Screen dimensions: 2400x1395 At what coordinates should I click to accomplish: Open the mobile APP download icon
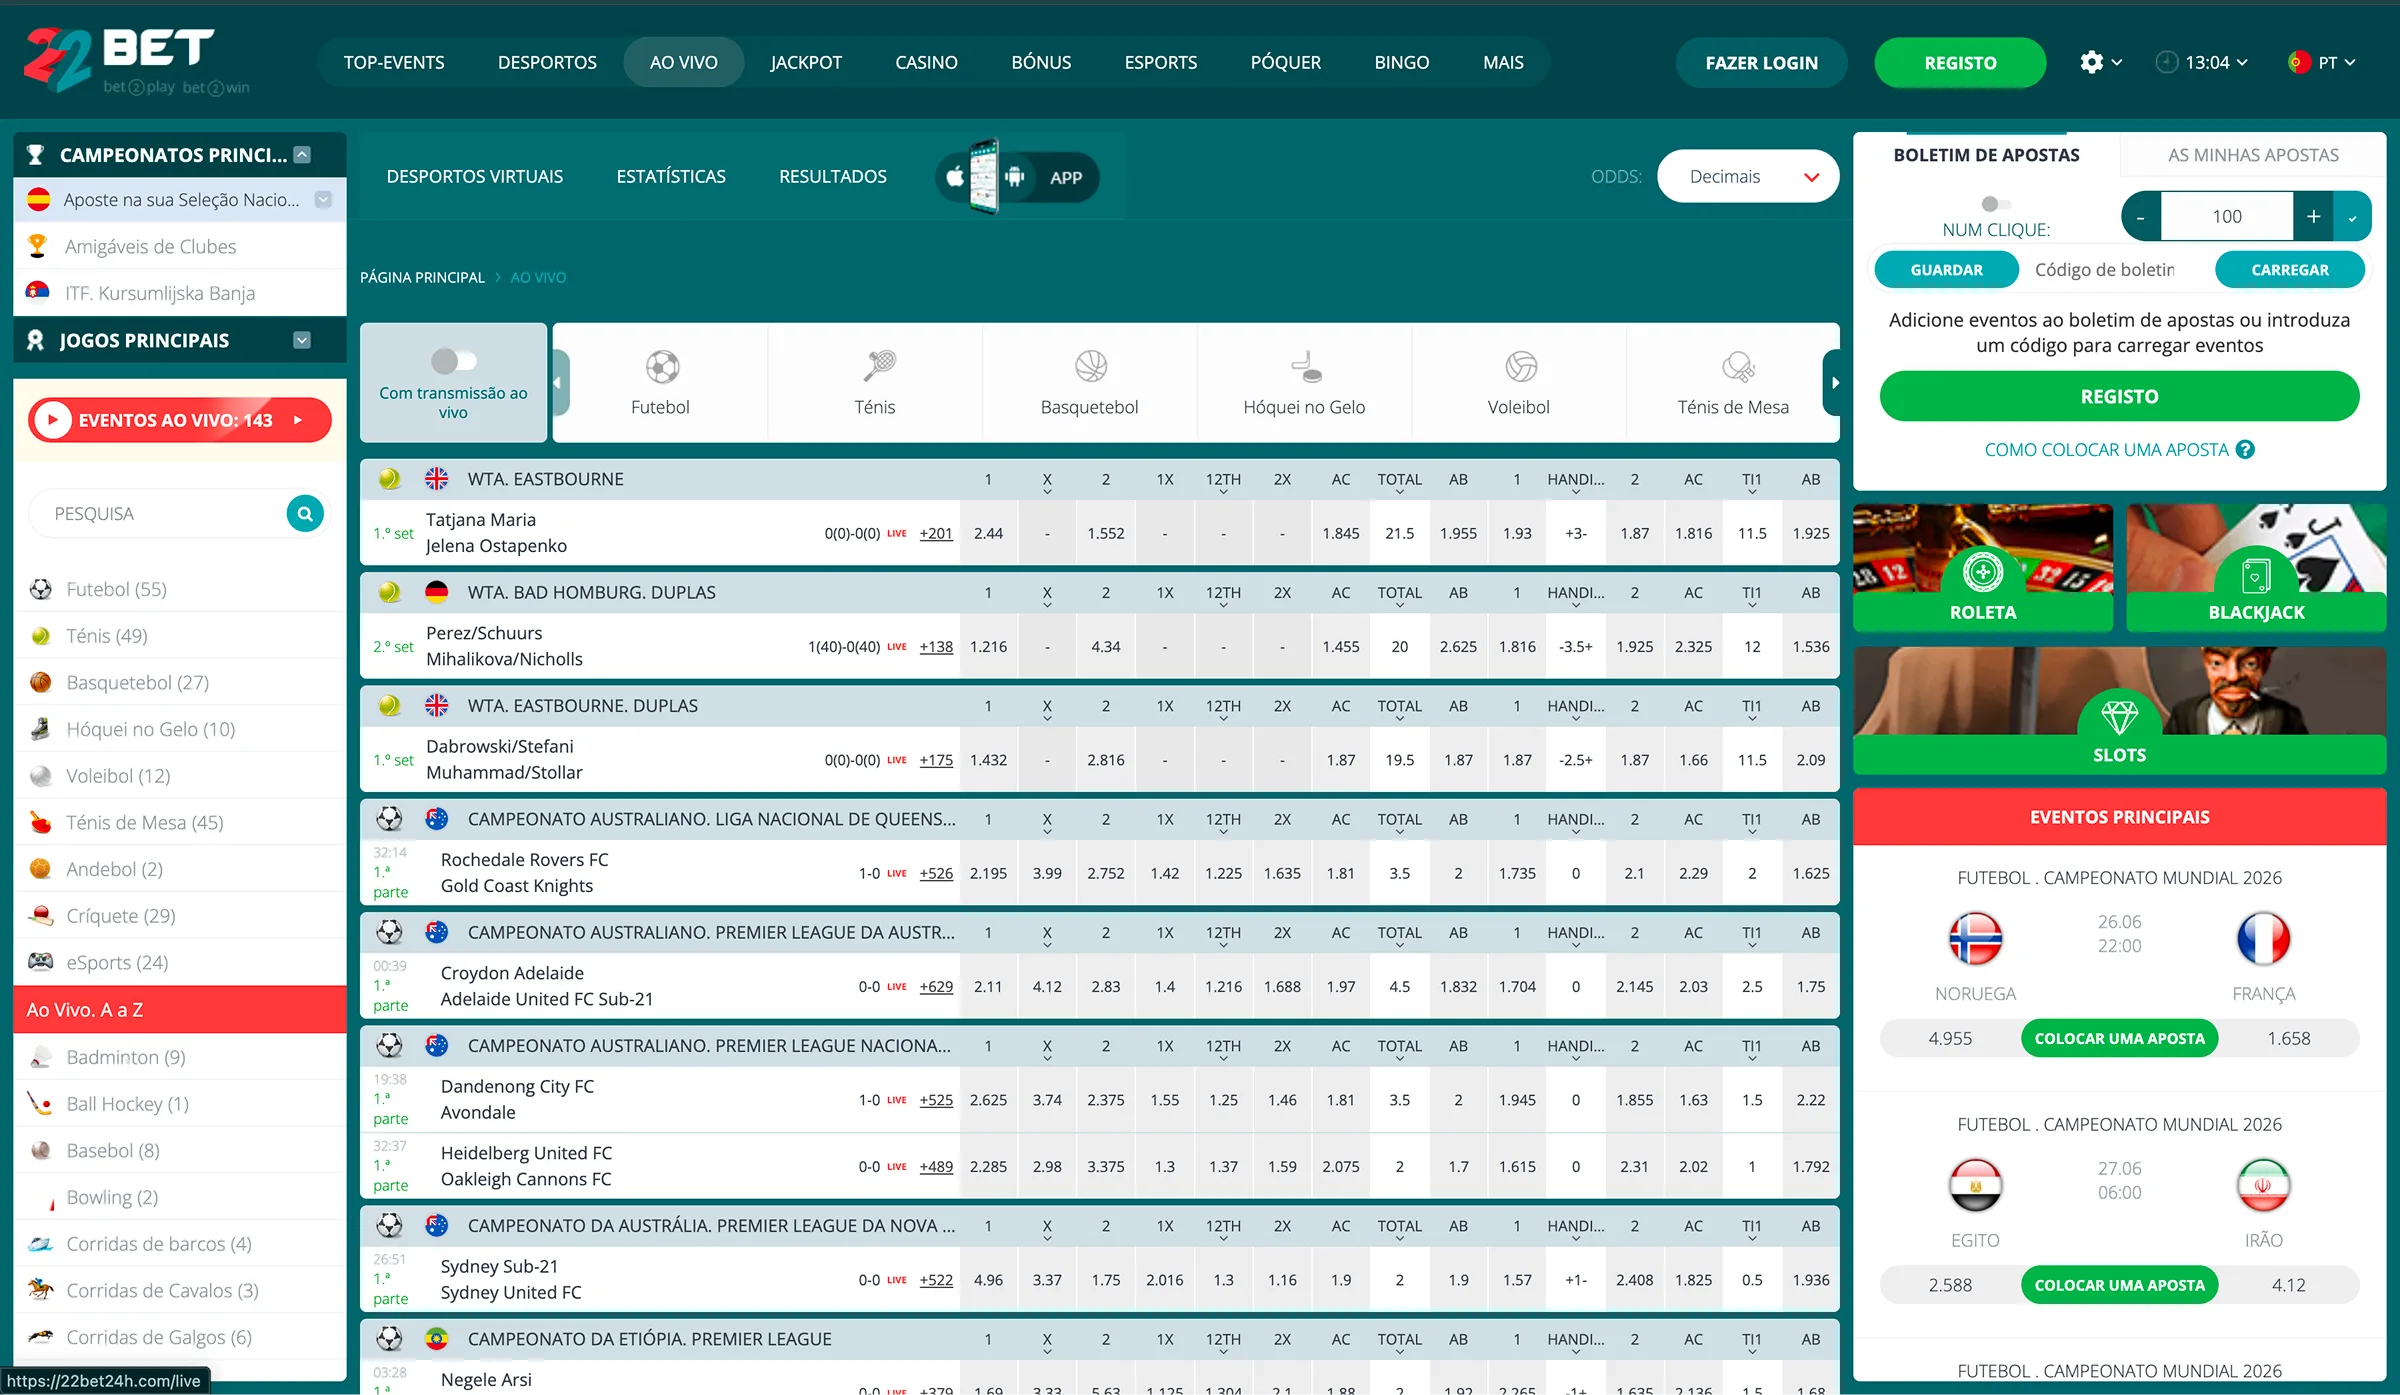point(1017,177)
